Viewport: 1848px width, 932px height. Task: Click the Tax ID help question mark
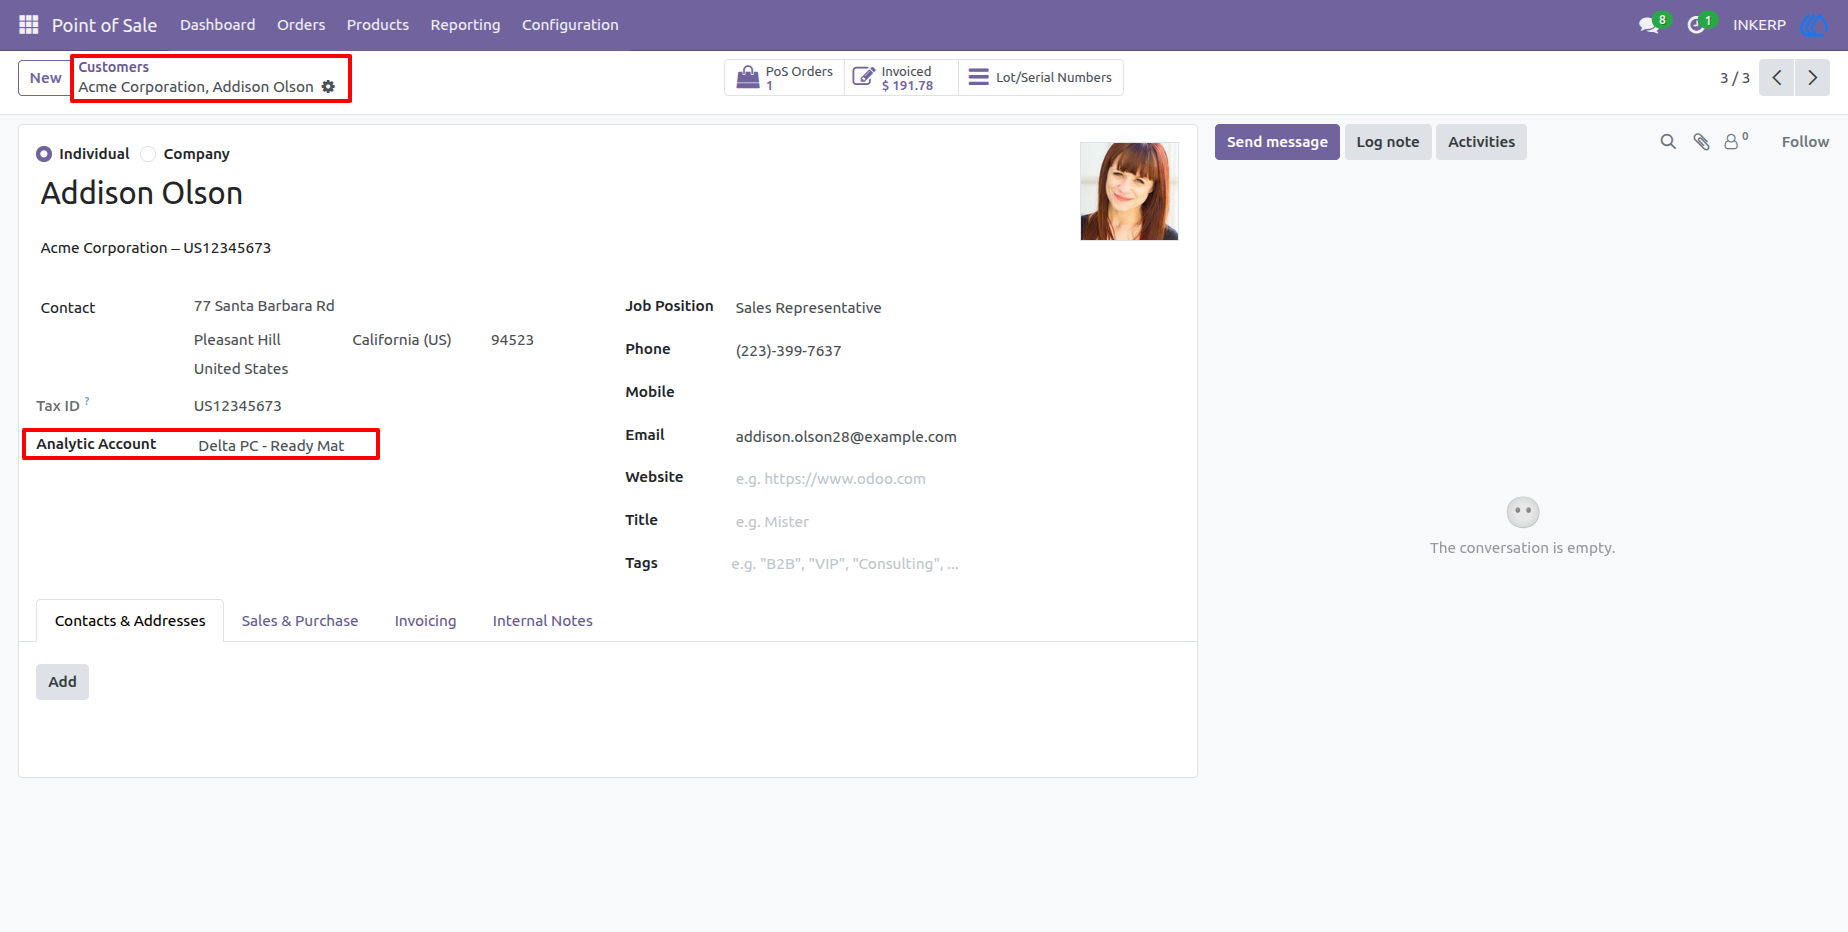pos(87,401)
